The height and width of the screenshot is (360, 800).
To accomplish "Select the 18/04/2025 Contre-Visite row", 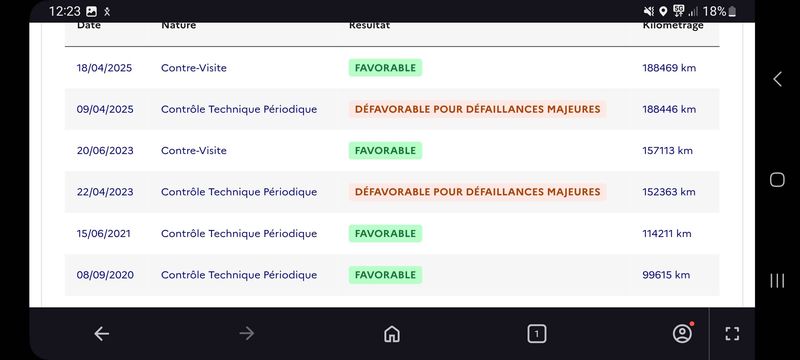I will (x=392, y=68).
